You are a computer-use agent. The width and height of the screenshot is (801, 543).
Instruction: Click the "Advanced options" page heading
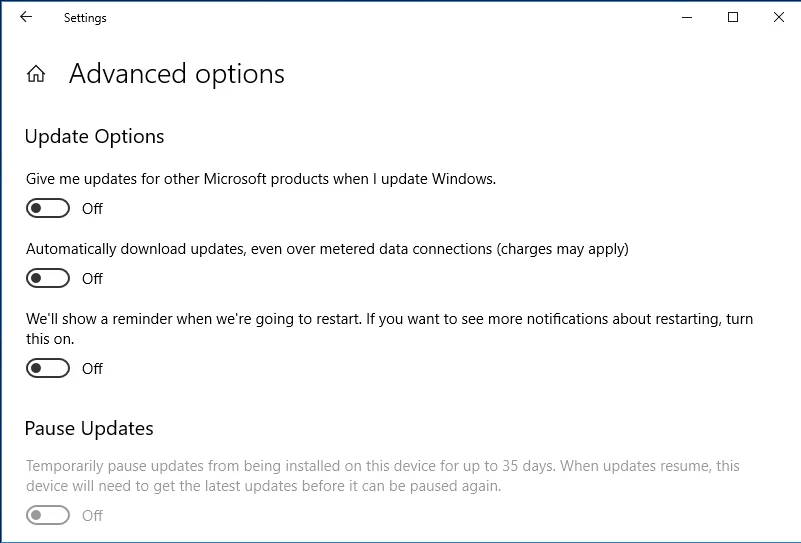click(177, 74)
